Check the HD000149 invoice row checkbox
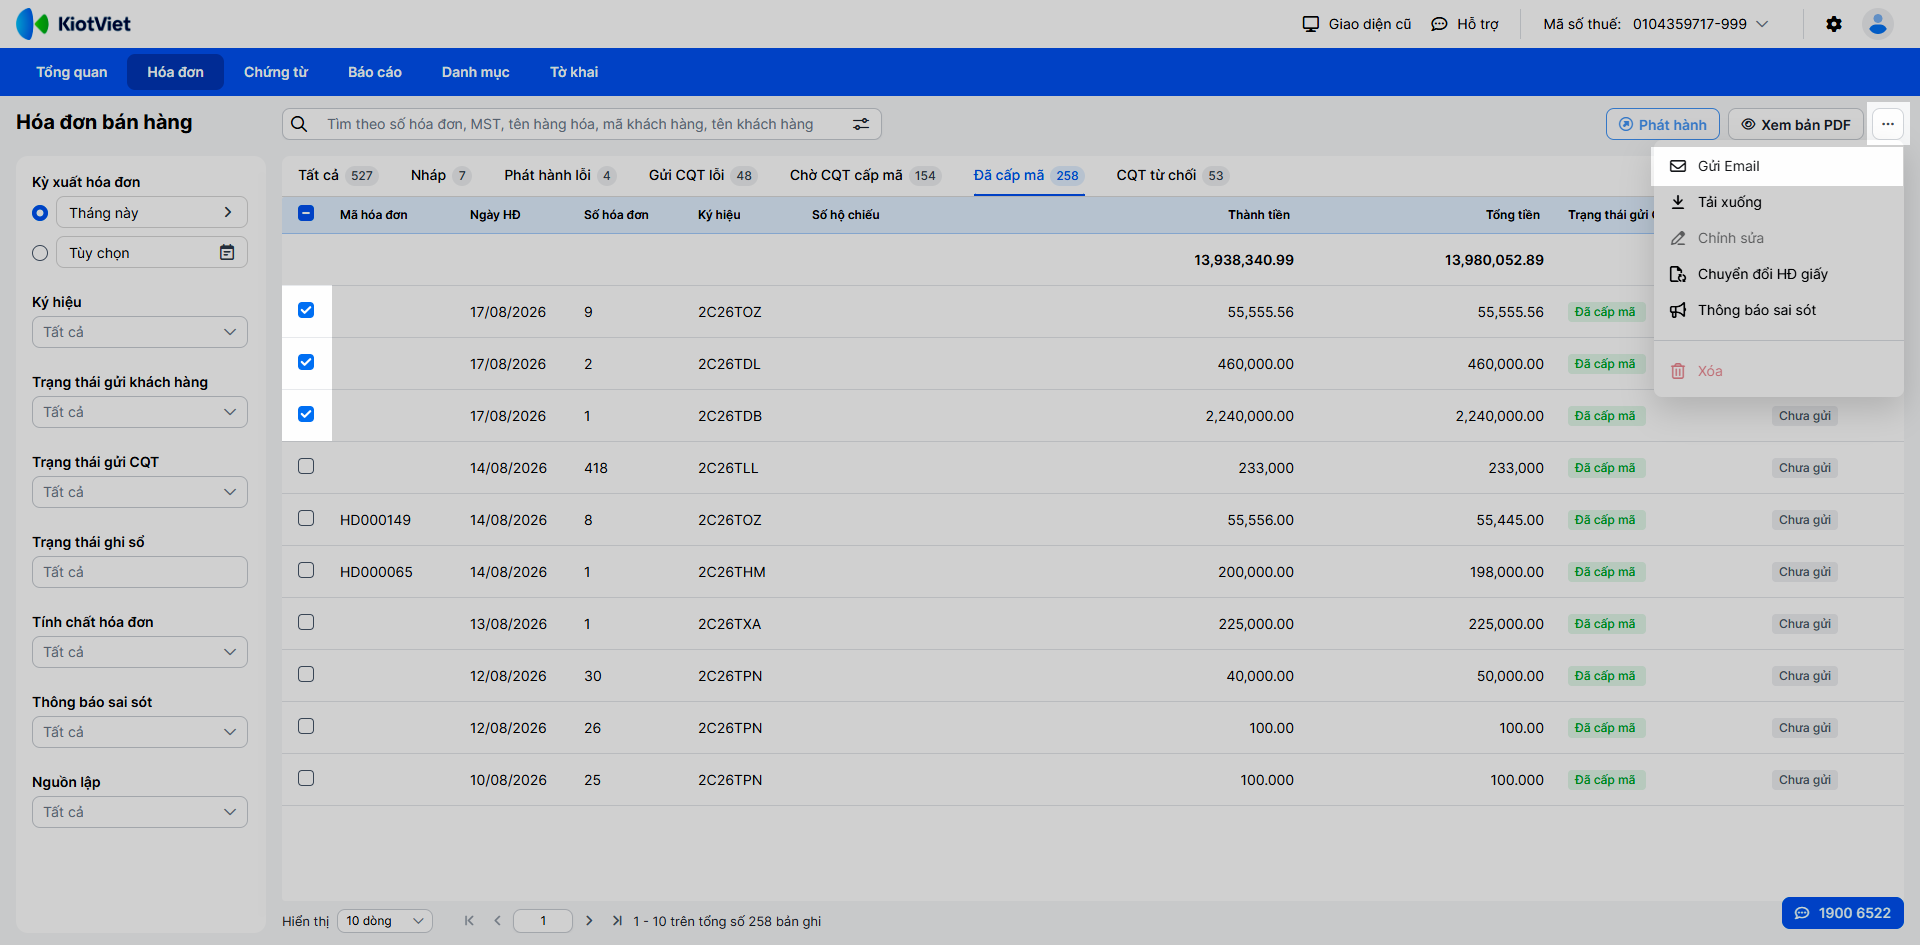 [x=306, y=518]
